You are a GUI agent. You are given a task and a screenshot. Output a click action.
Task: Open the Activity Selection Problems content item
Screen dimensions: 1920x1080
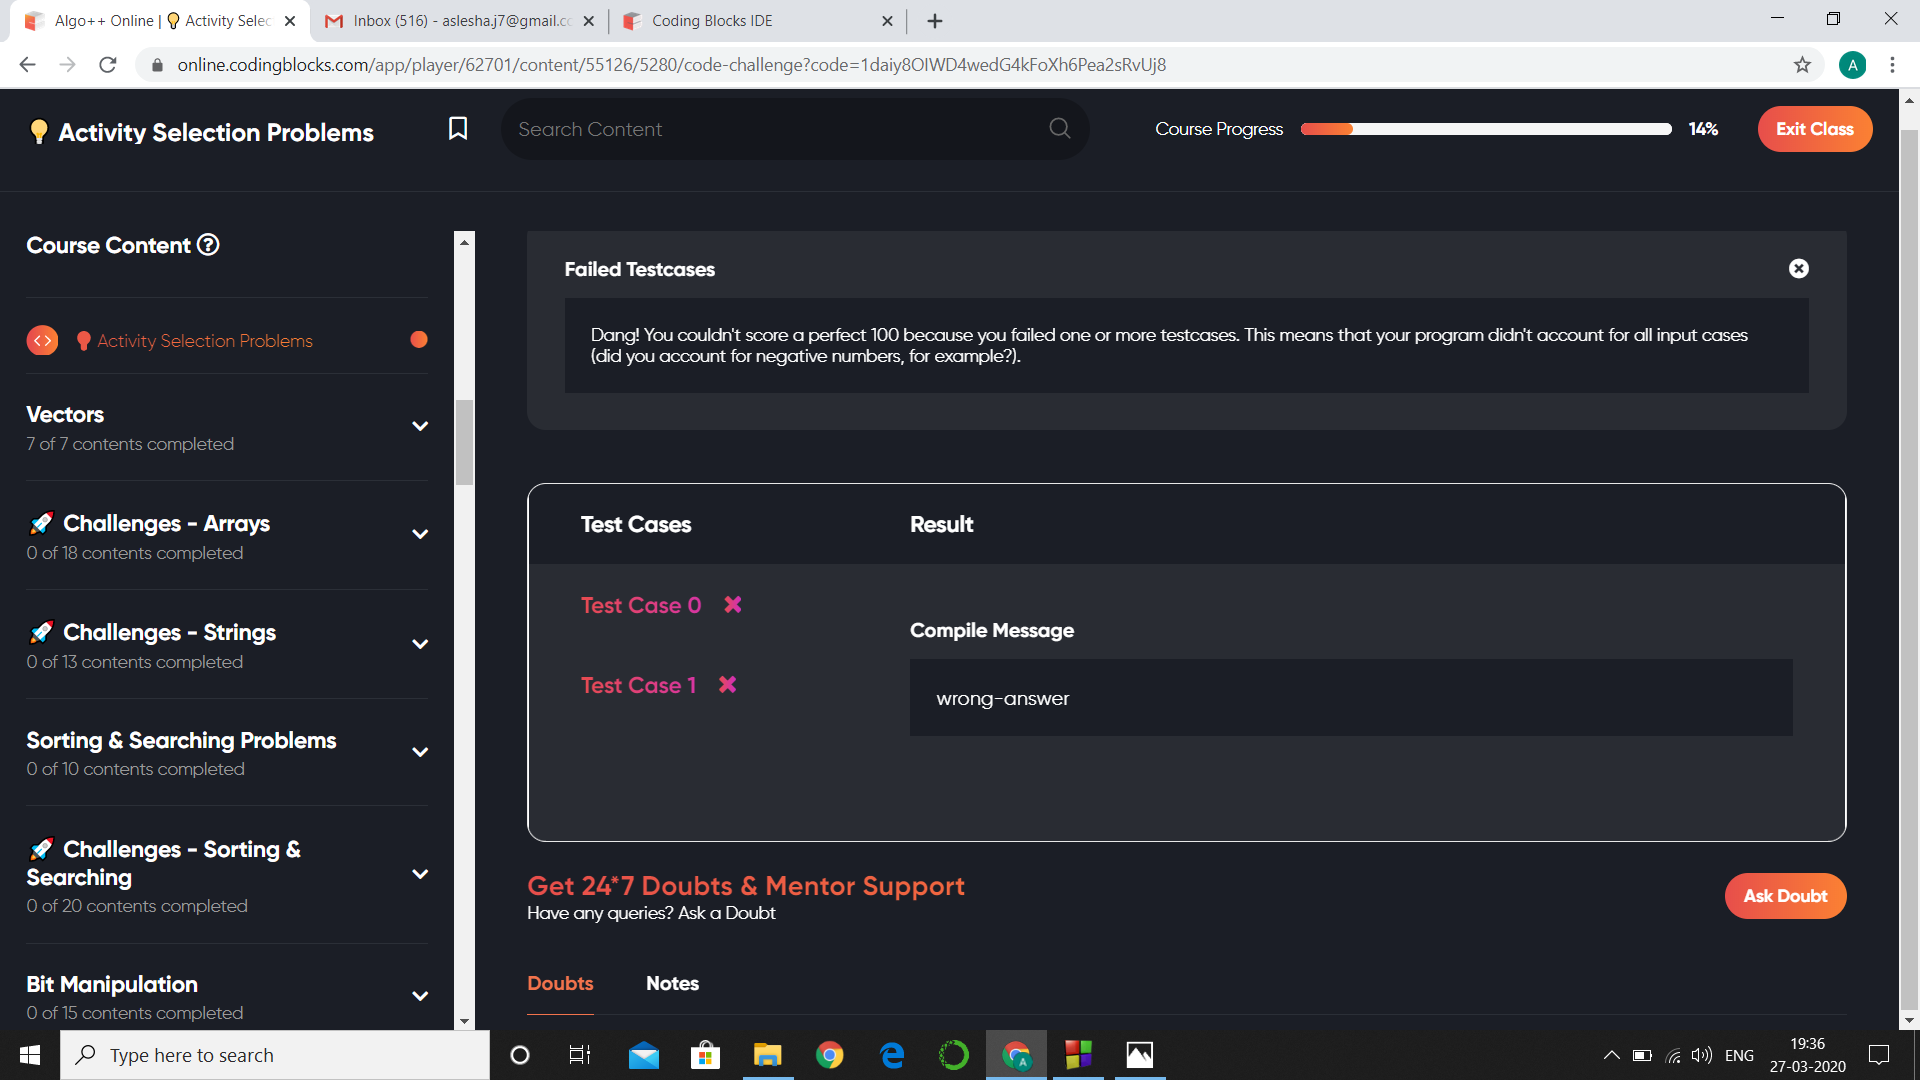tap(205, 341)
